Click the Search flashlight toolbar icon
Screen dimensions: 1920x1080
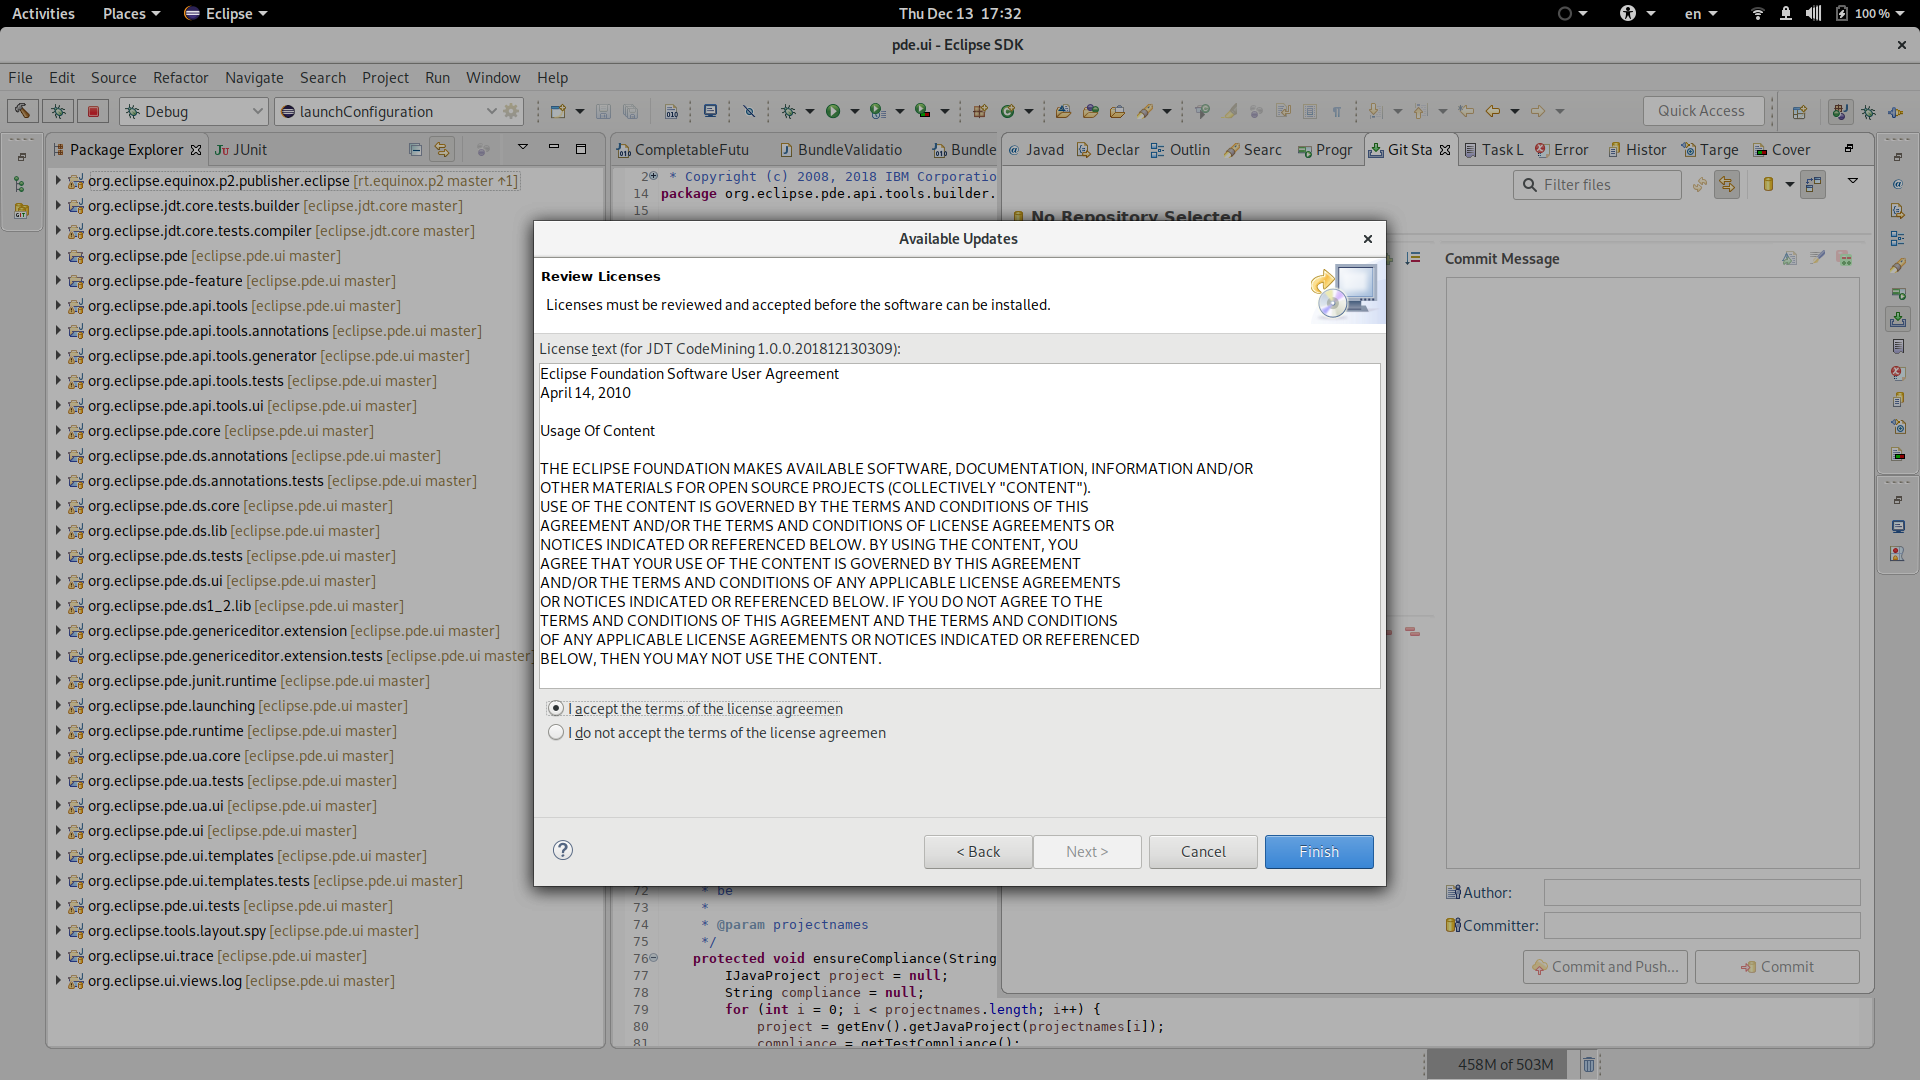[1146, 111]
